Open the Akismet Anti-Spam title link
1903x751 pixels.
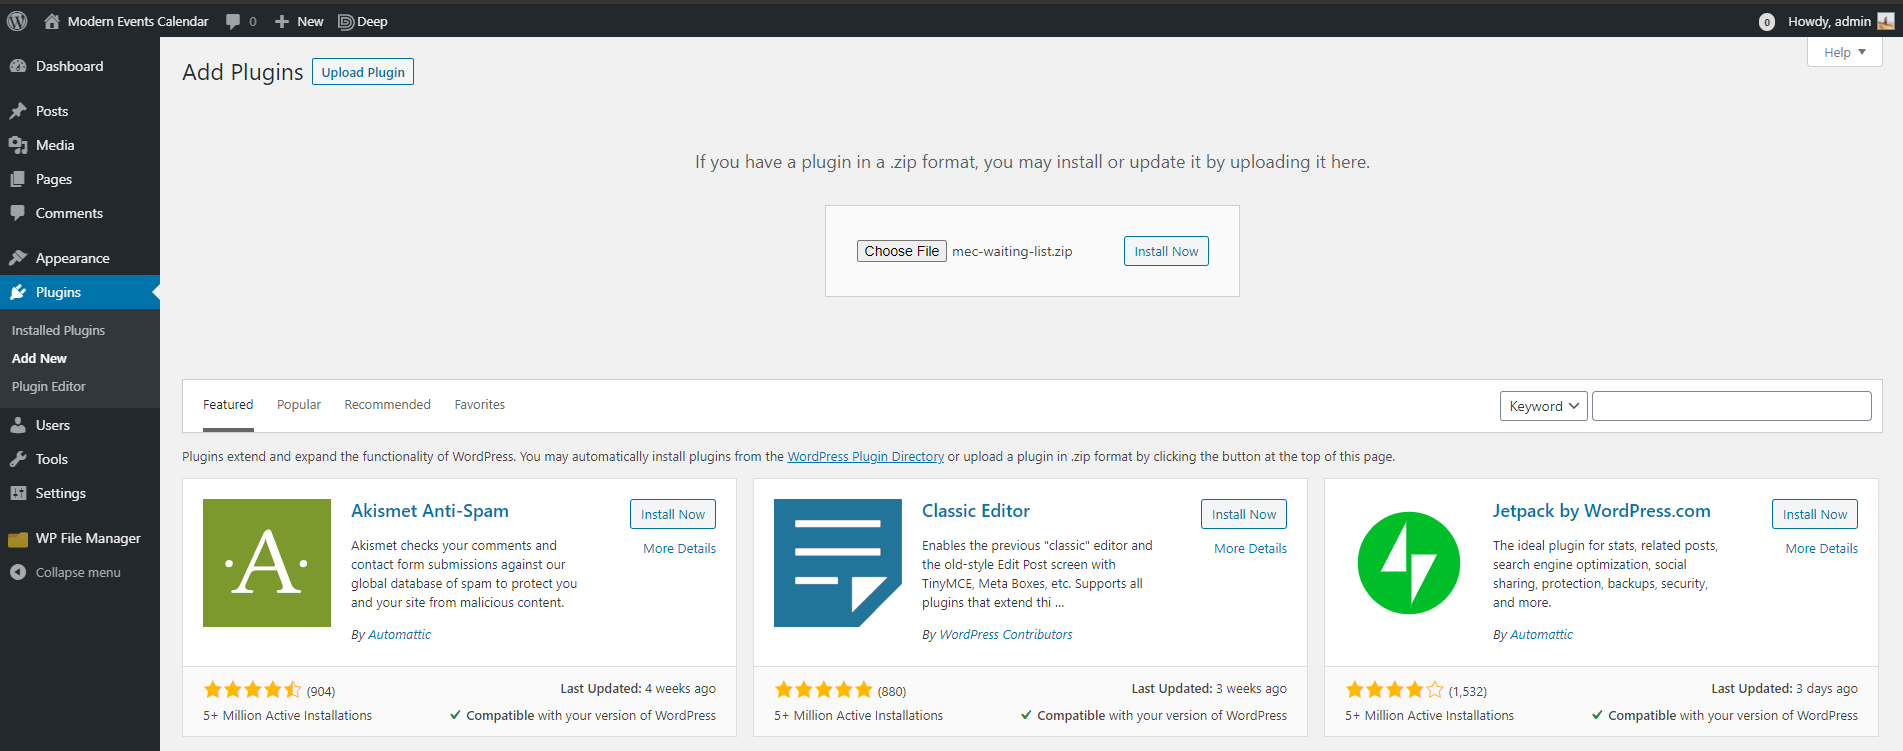430,511
